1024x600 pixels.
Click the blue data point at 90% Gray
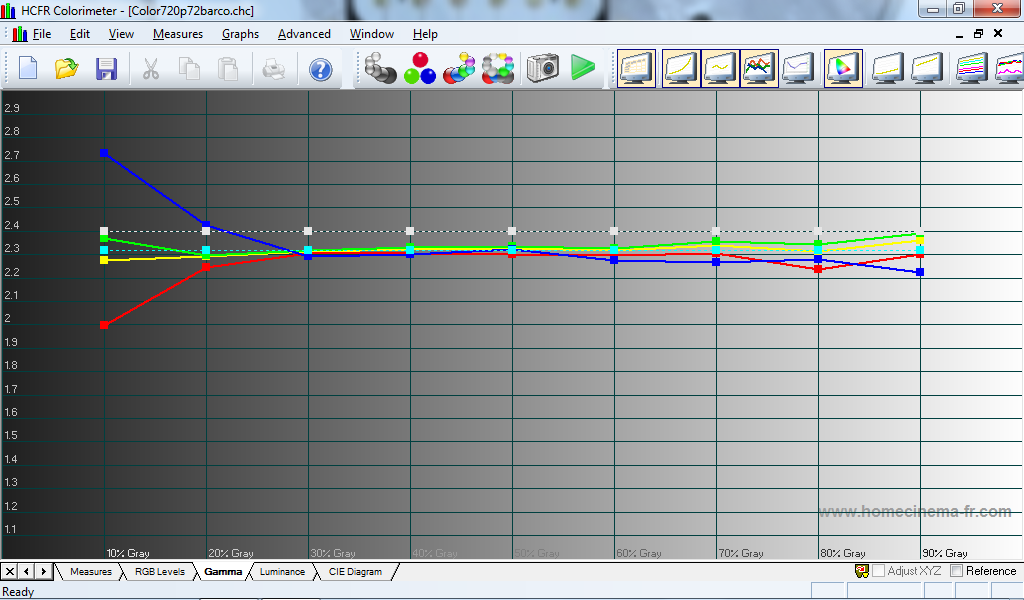920,272
